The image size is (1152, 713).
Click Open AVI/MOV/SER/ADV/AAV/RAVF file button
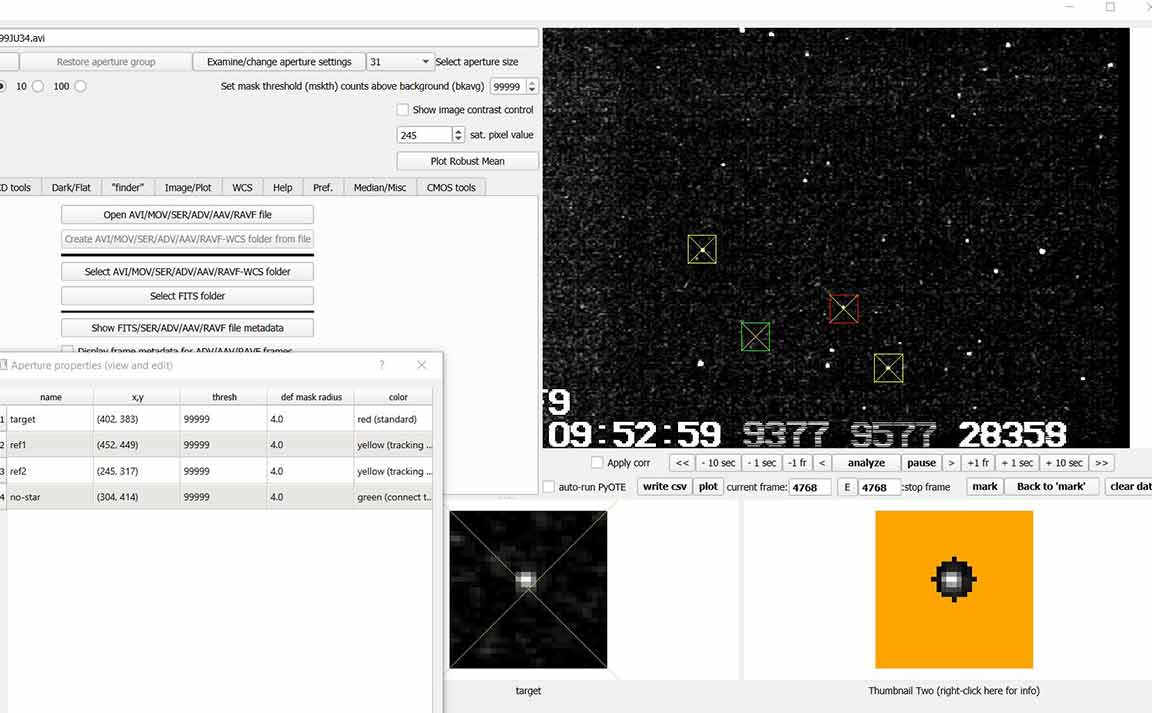point(187,215)
